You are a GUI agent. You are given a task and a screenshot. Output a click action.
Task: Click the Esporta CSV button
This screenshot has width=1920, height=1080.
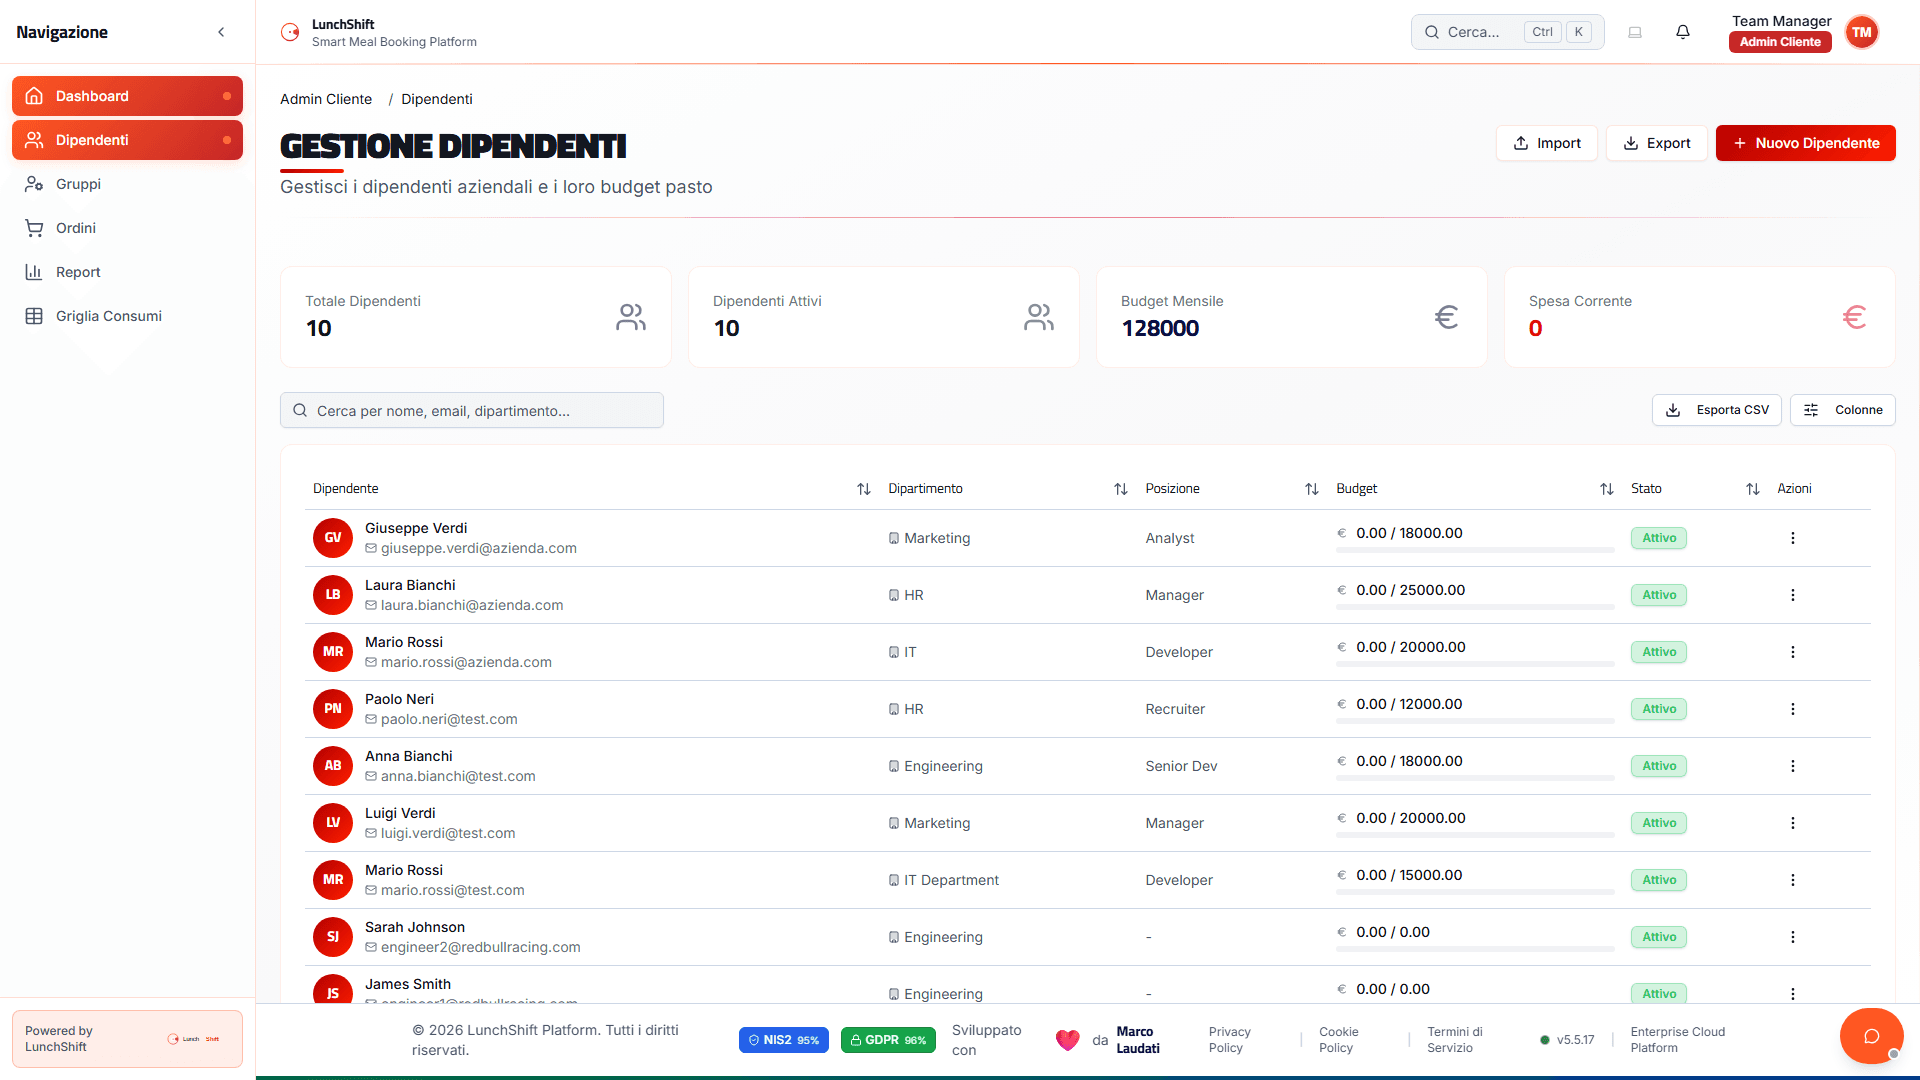(x=1716, y=410)
